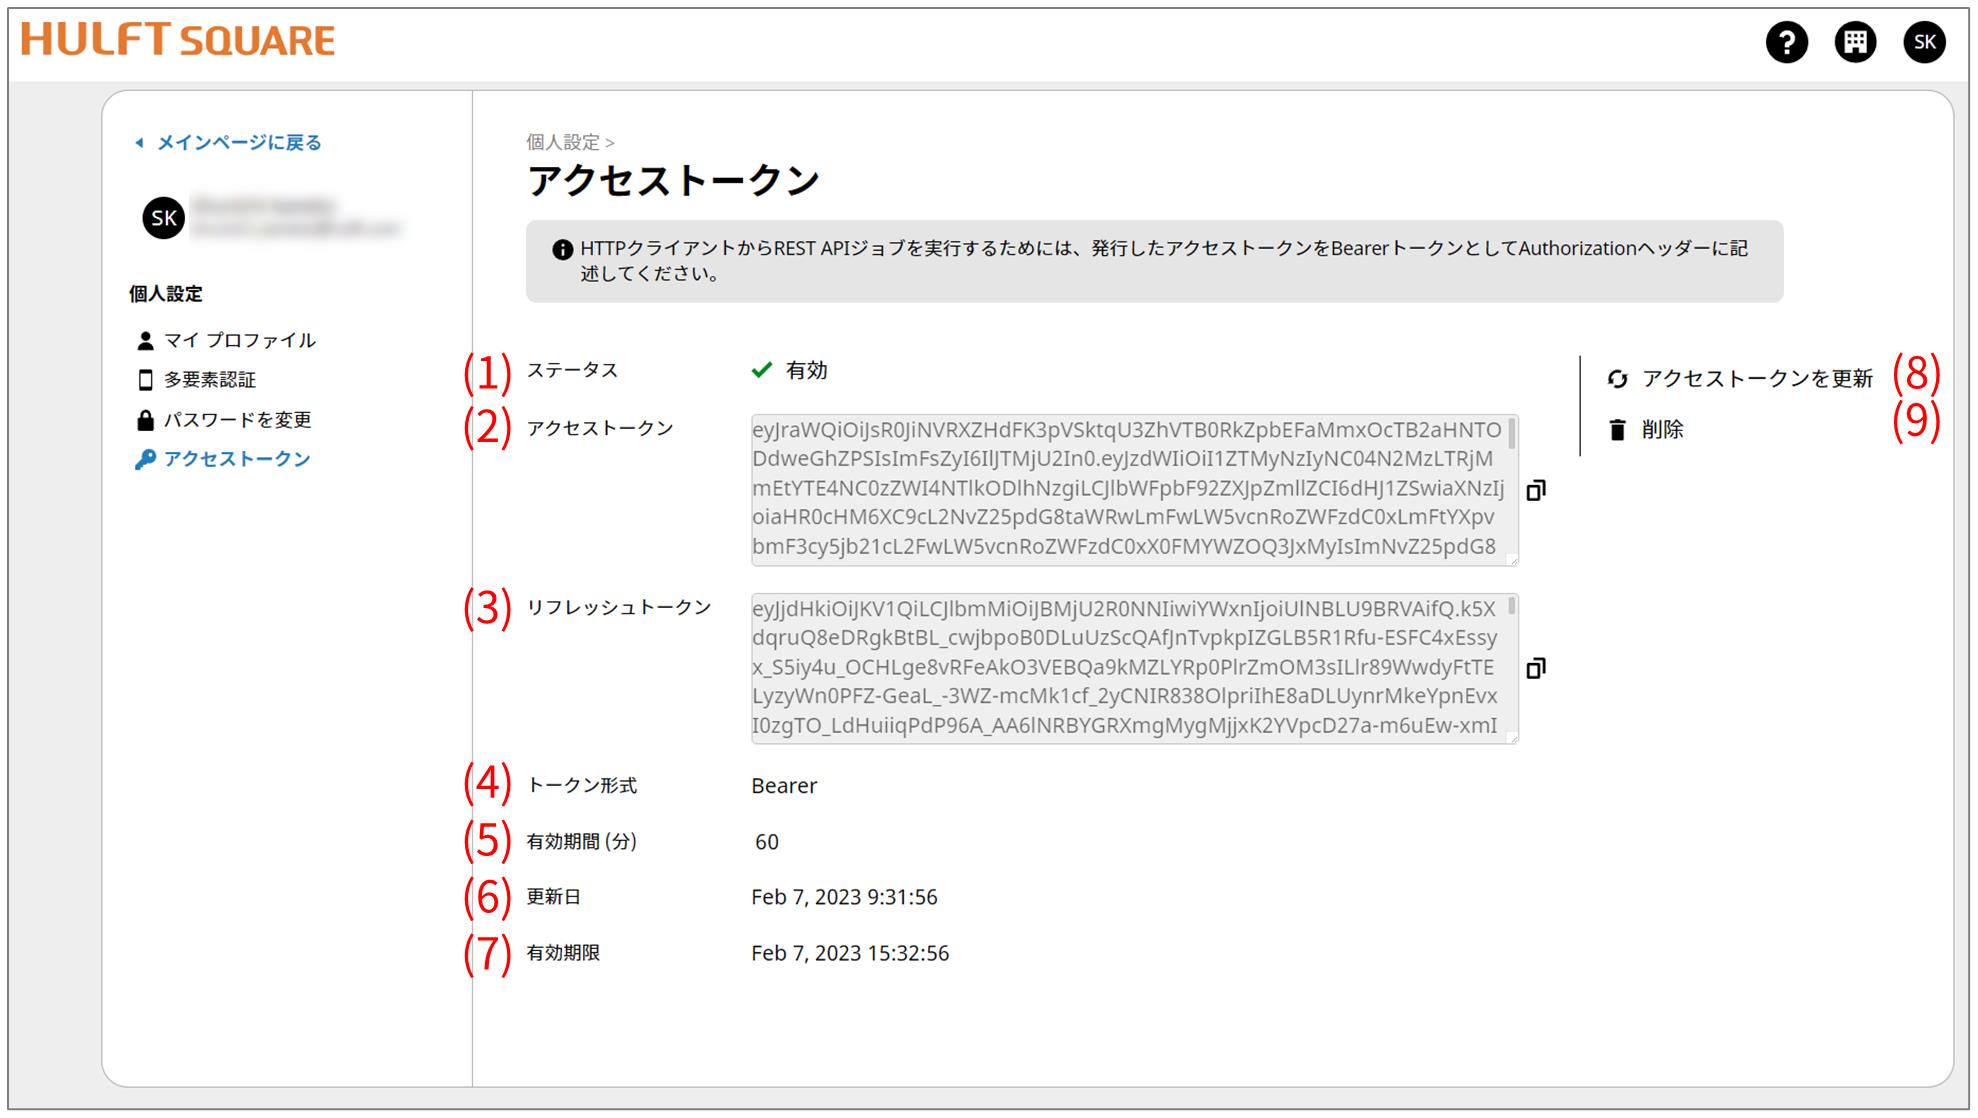
Task: Click アクセストークンを更新 button
Action: 1757,379
